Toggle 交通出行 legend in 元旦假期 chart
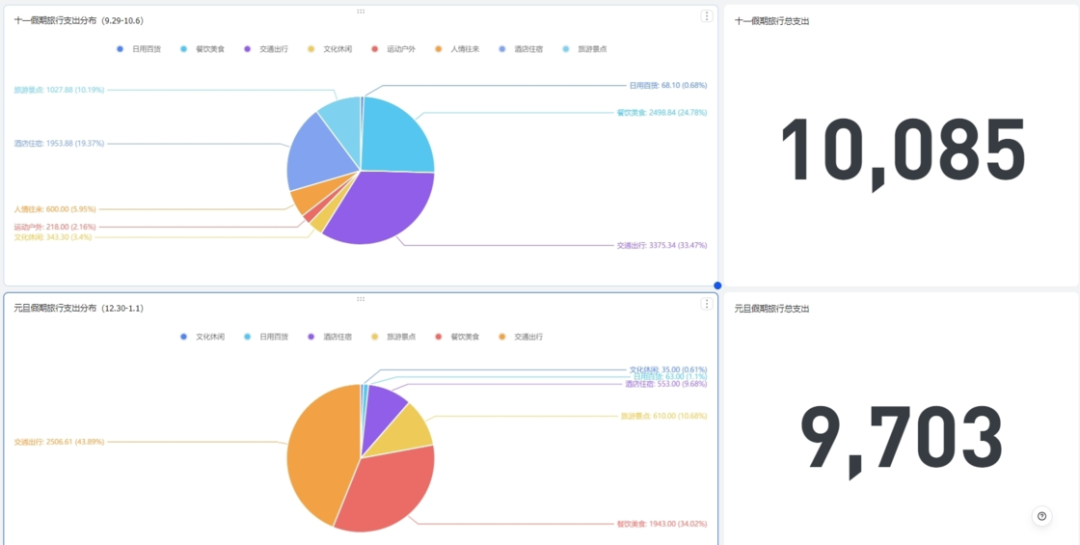The image size is (1080, 545). tap(521, 337)
